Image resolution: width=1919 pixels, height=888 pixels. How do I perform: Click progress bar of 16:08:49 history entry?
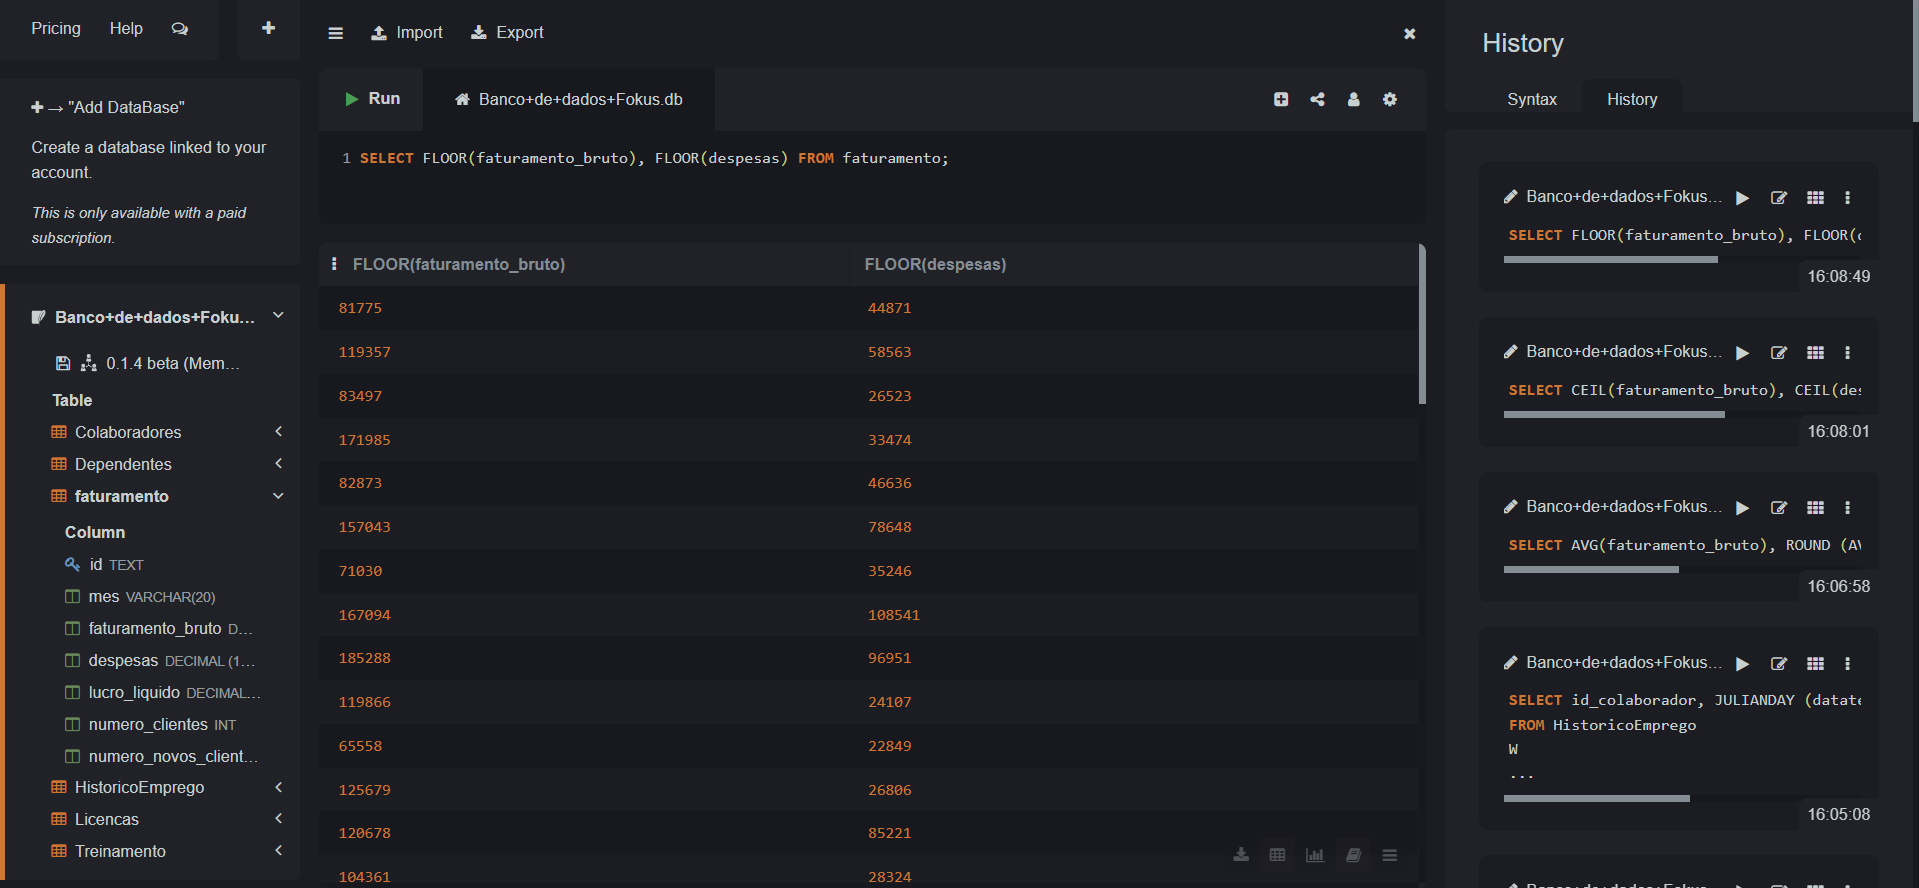1611,259
